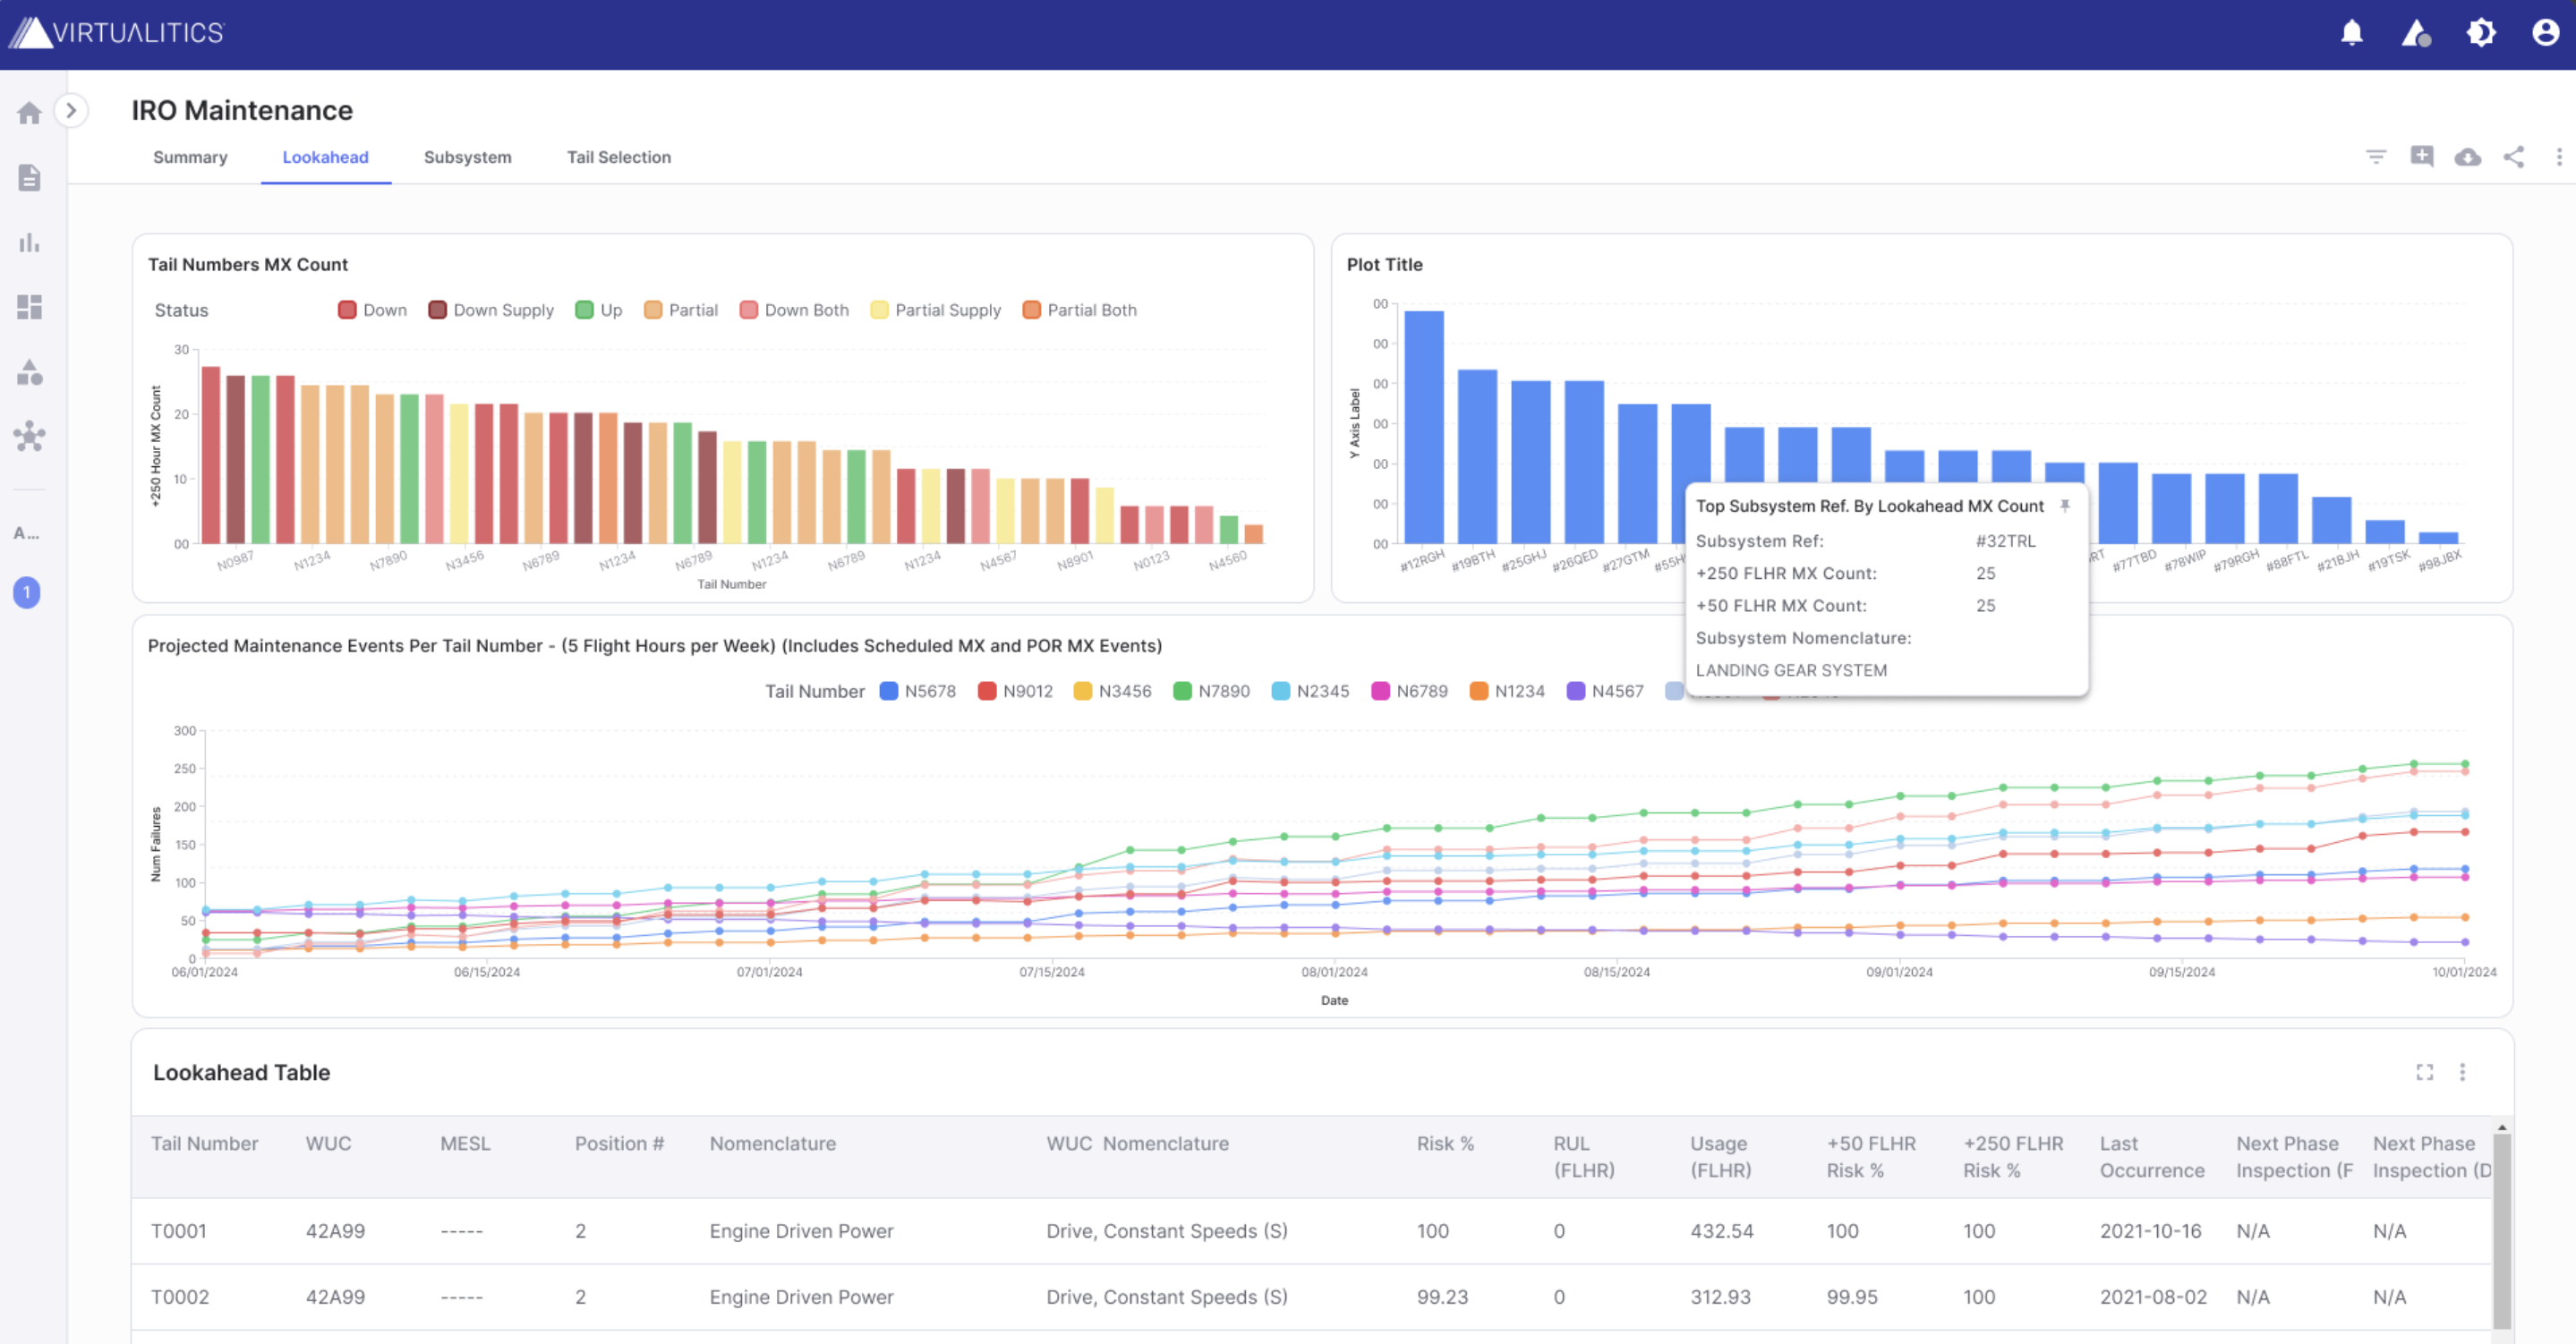
Task: Toggle the Up status legend entry
Action: tap(599, 310)
